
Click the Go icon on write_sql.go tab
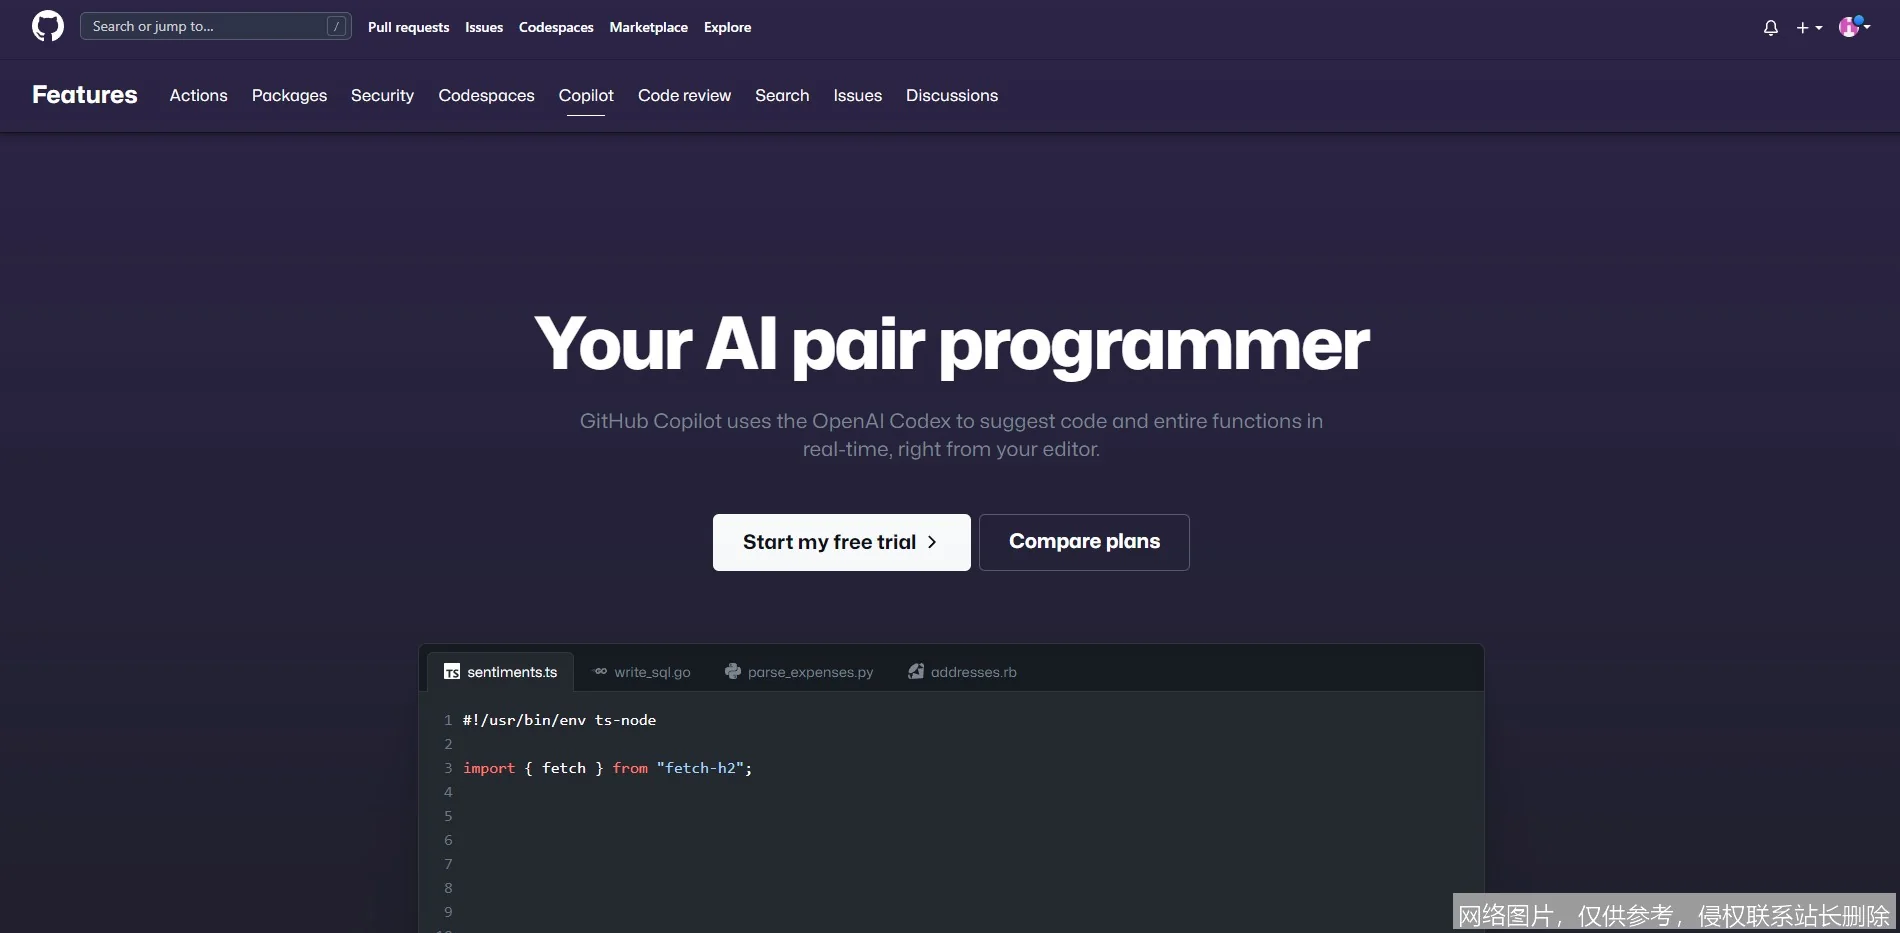point(599,671)
